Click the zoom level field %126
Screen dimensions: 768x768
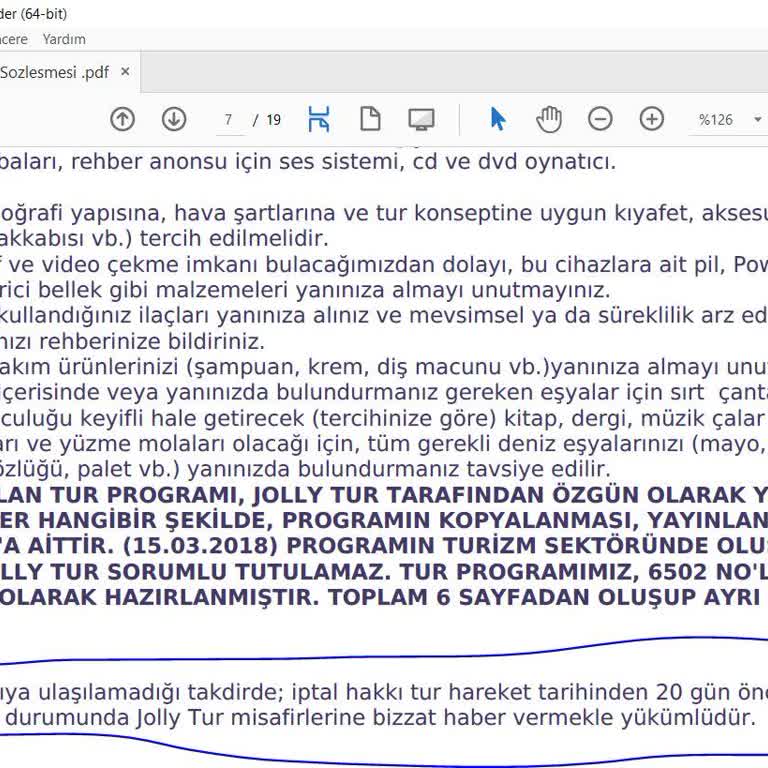coord(716,120)
